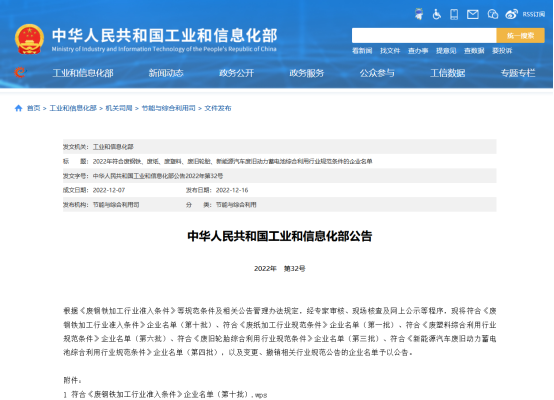Click the home icon in the breadcrumb
Screen dimensions: 554x400
pyautogui.click(x=18, y=108)
